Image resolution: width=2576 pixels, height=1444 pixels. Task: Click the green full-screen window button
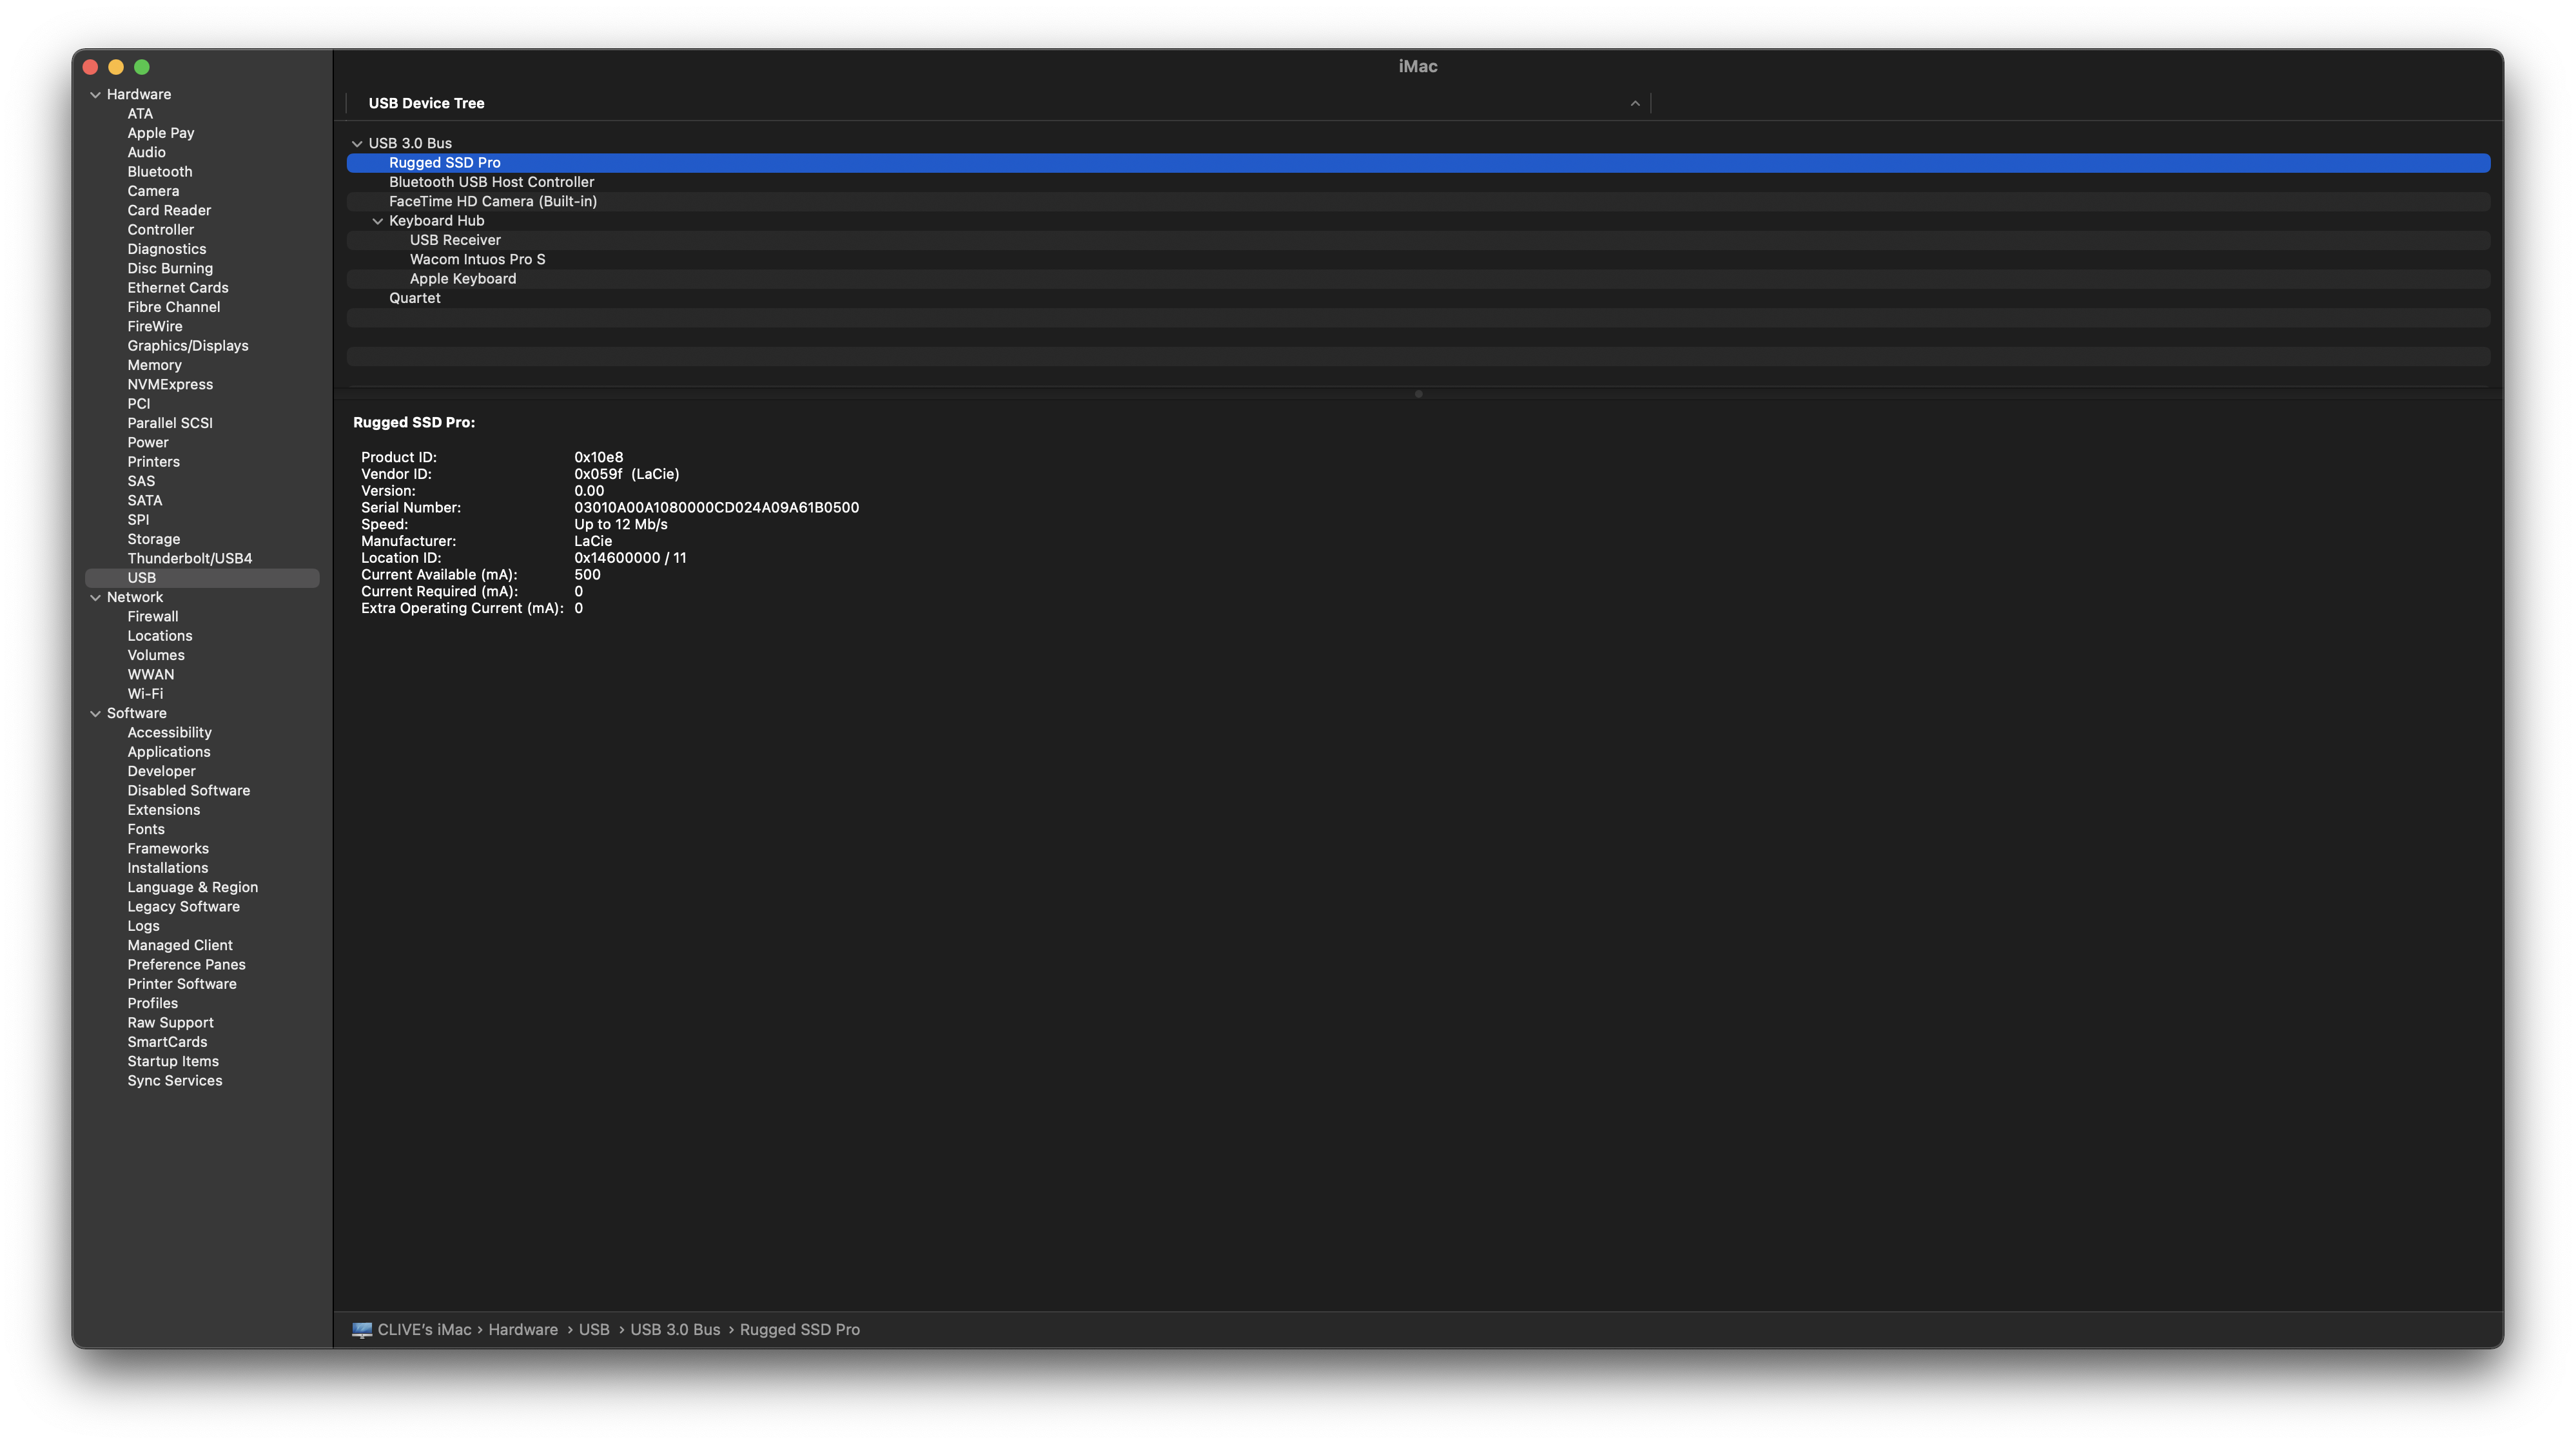(x=142, y=67)
